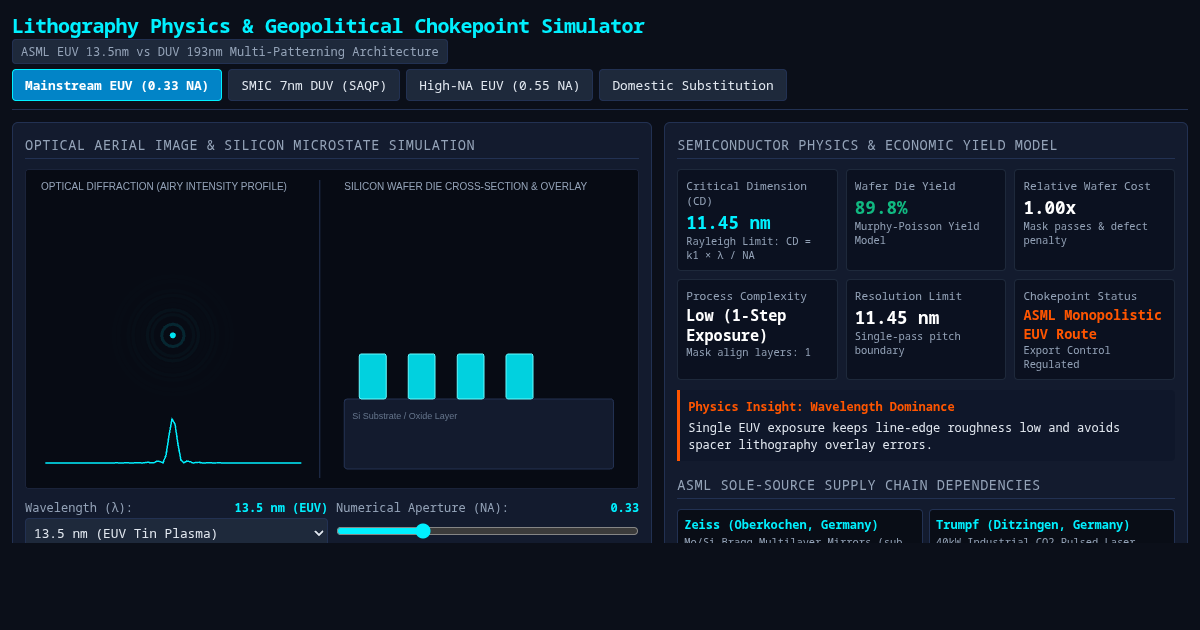The image size is (1200, 630).
Task: Click the Wafer Die Yield 89.8% value
Action: (x=881, y=208)
